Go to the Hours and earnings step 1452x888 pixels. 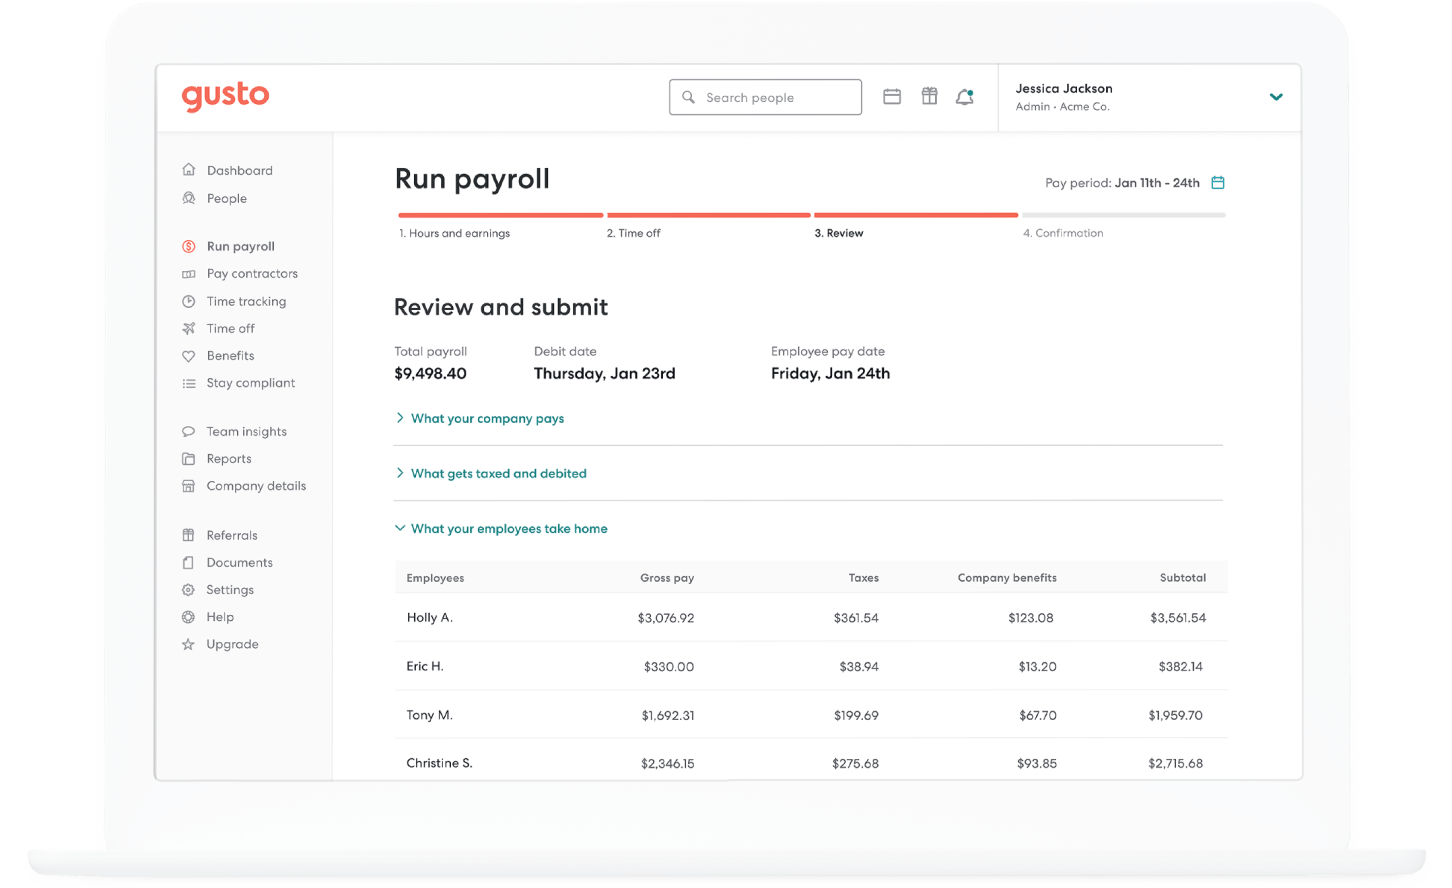click(x=456, y=233)
